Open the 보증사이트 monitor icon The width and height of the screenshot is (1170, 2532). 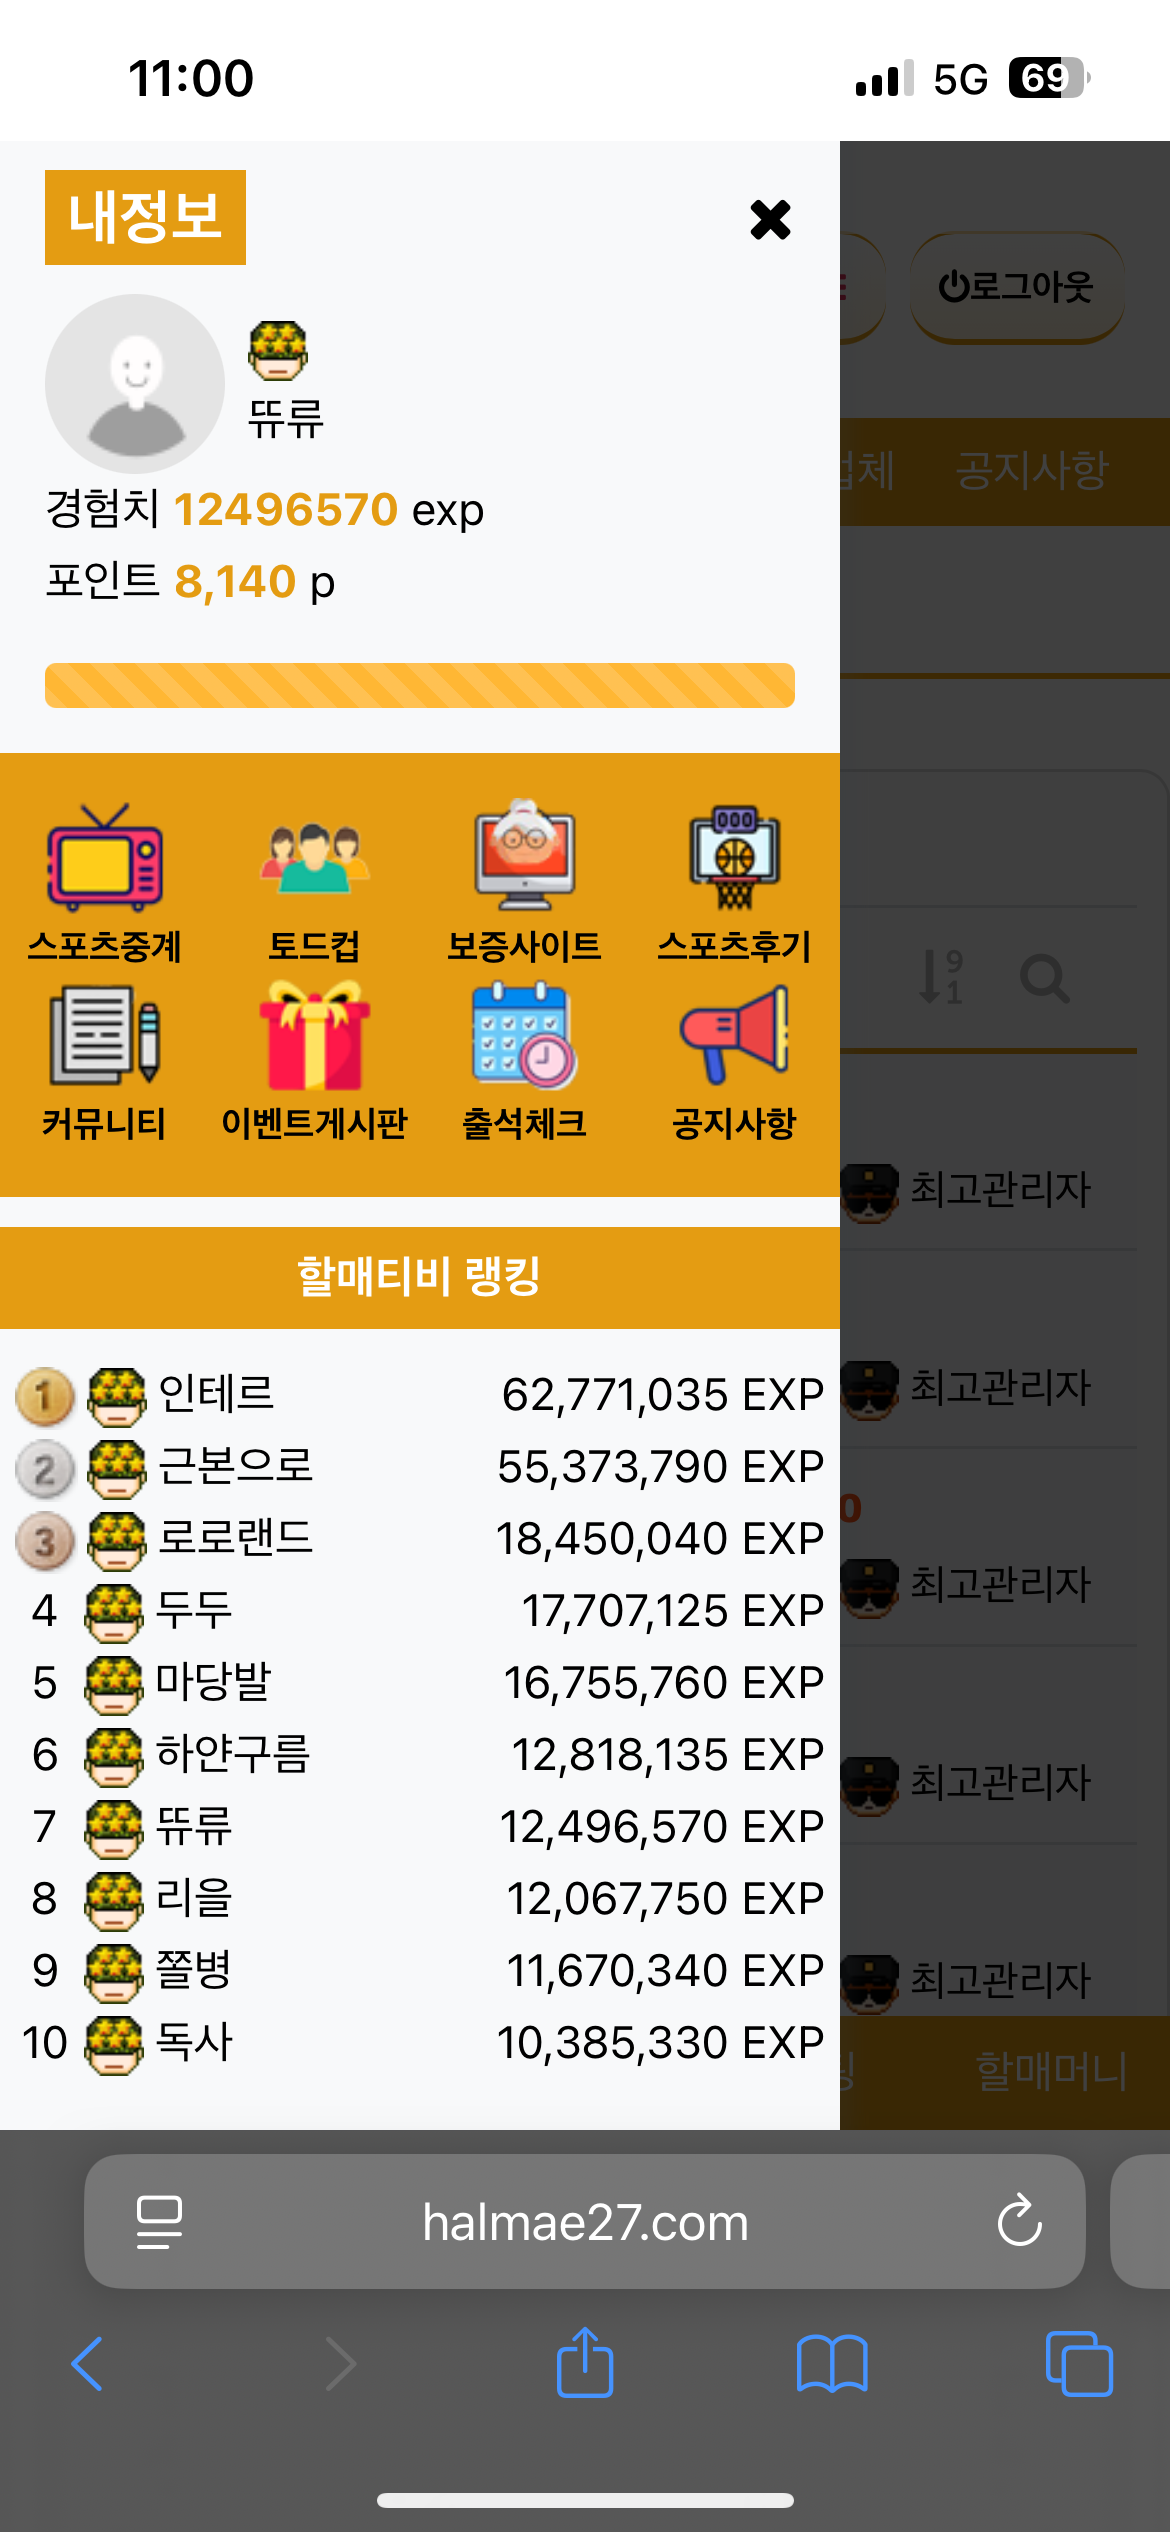click(524, 855)
